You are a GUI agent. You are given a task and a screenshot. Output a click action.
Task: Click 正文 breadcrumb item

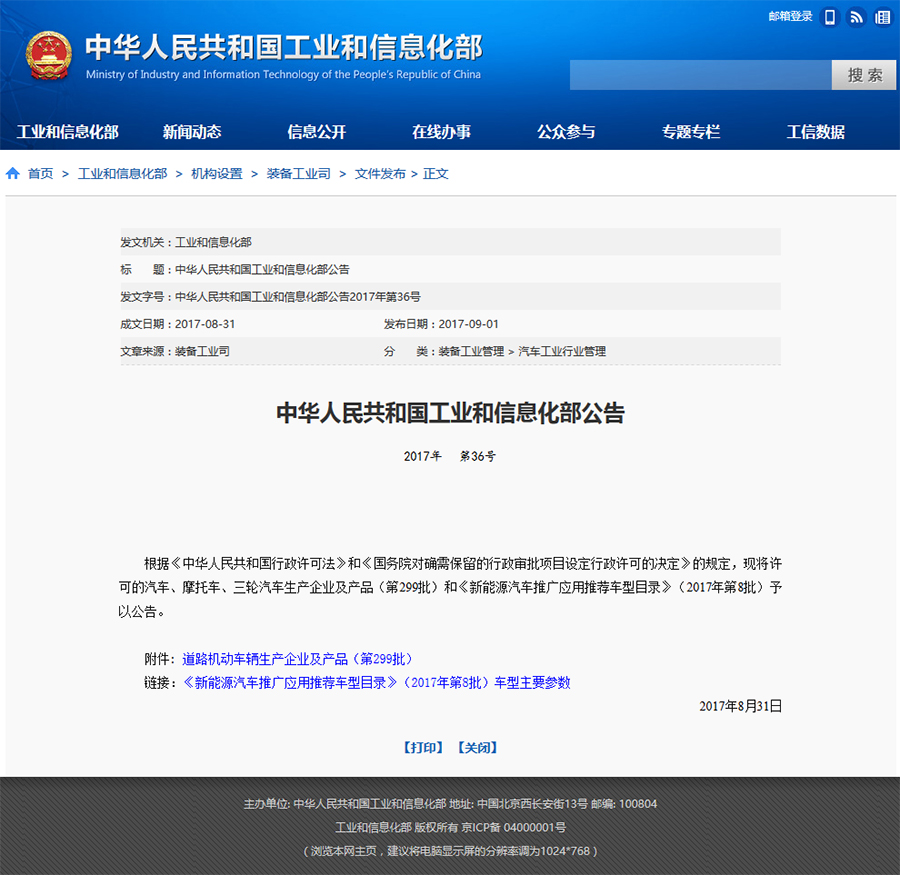click(x=436, y=173)
